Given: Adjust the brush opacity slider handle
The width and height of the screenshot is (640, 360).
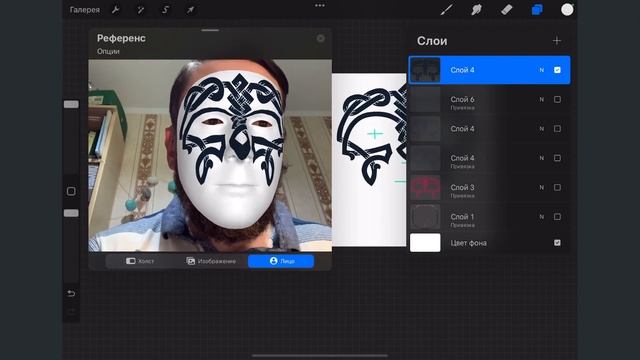Looking at the screenshot, I should pyautogui.click(x=71, y=213).
